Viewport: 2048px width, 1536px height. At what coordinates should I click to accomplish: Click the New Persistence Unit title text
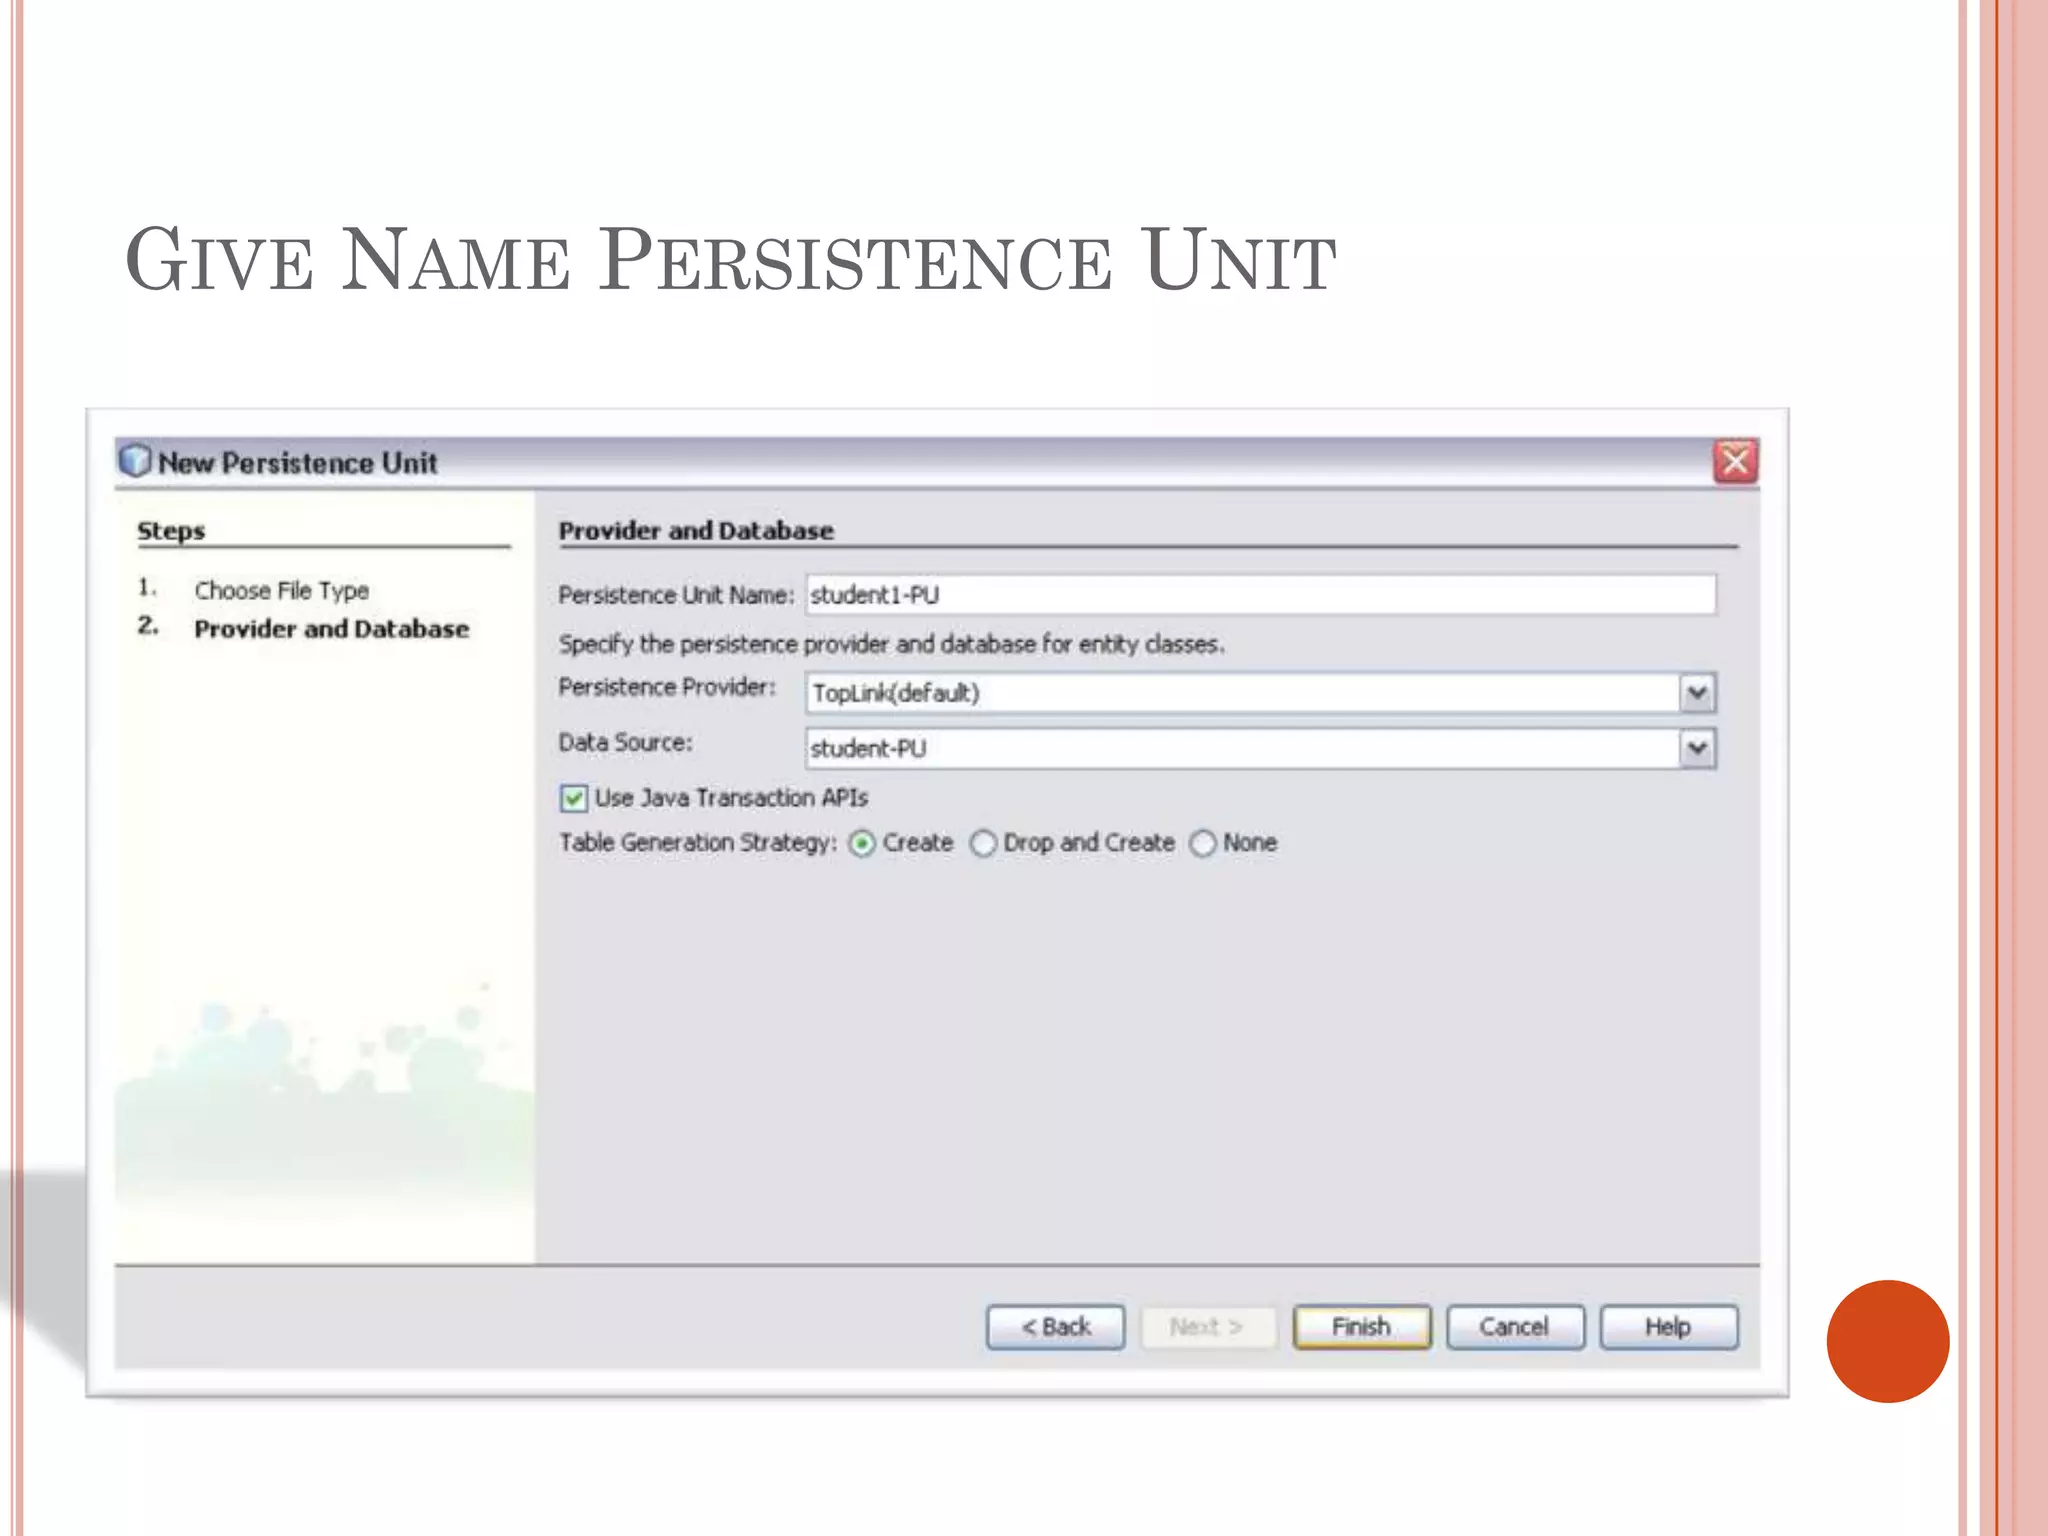[298, 463]
